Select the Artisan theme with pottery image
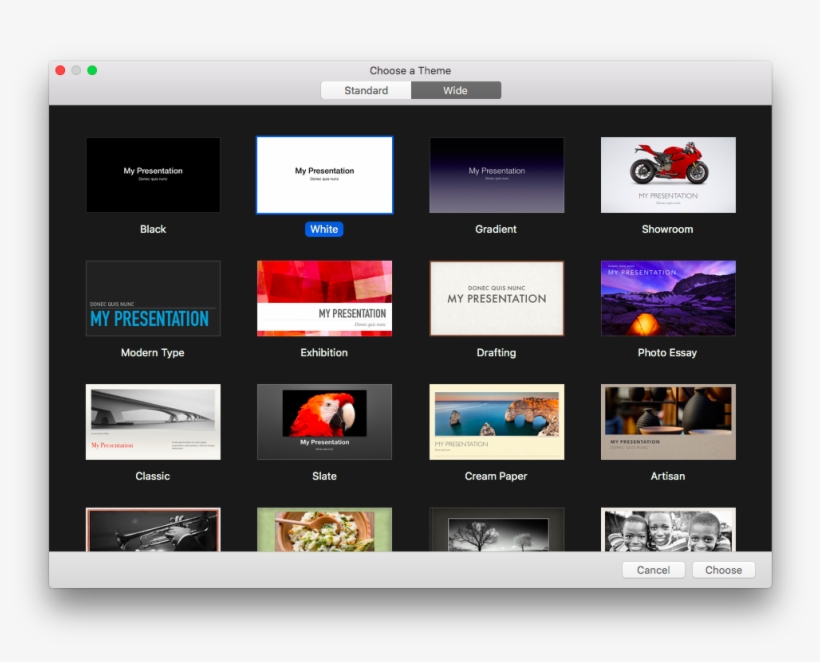 (x=668, y=421)
